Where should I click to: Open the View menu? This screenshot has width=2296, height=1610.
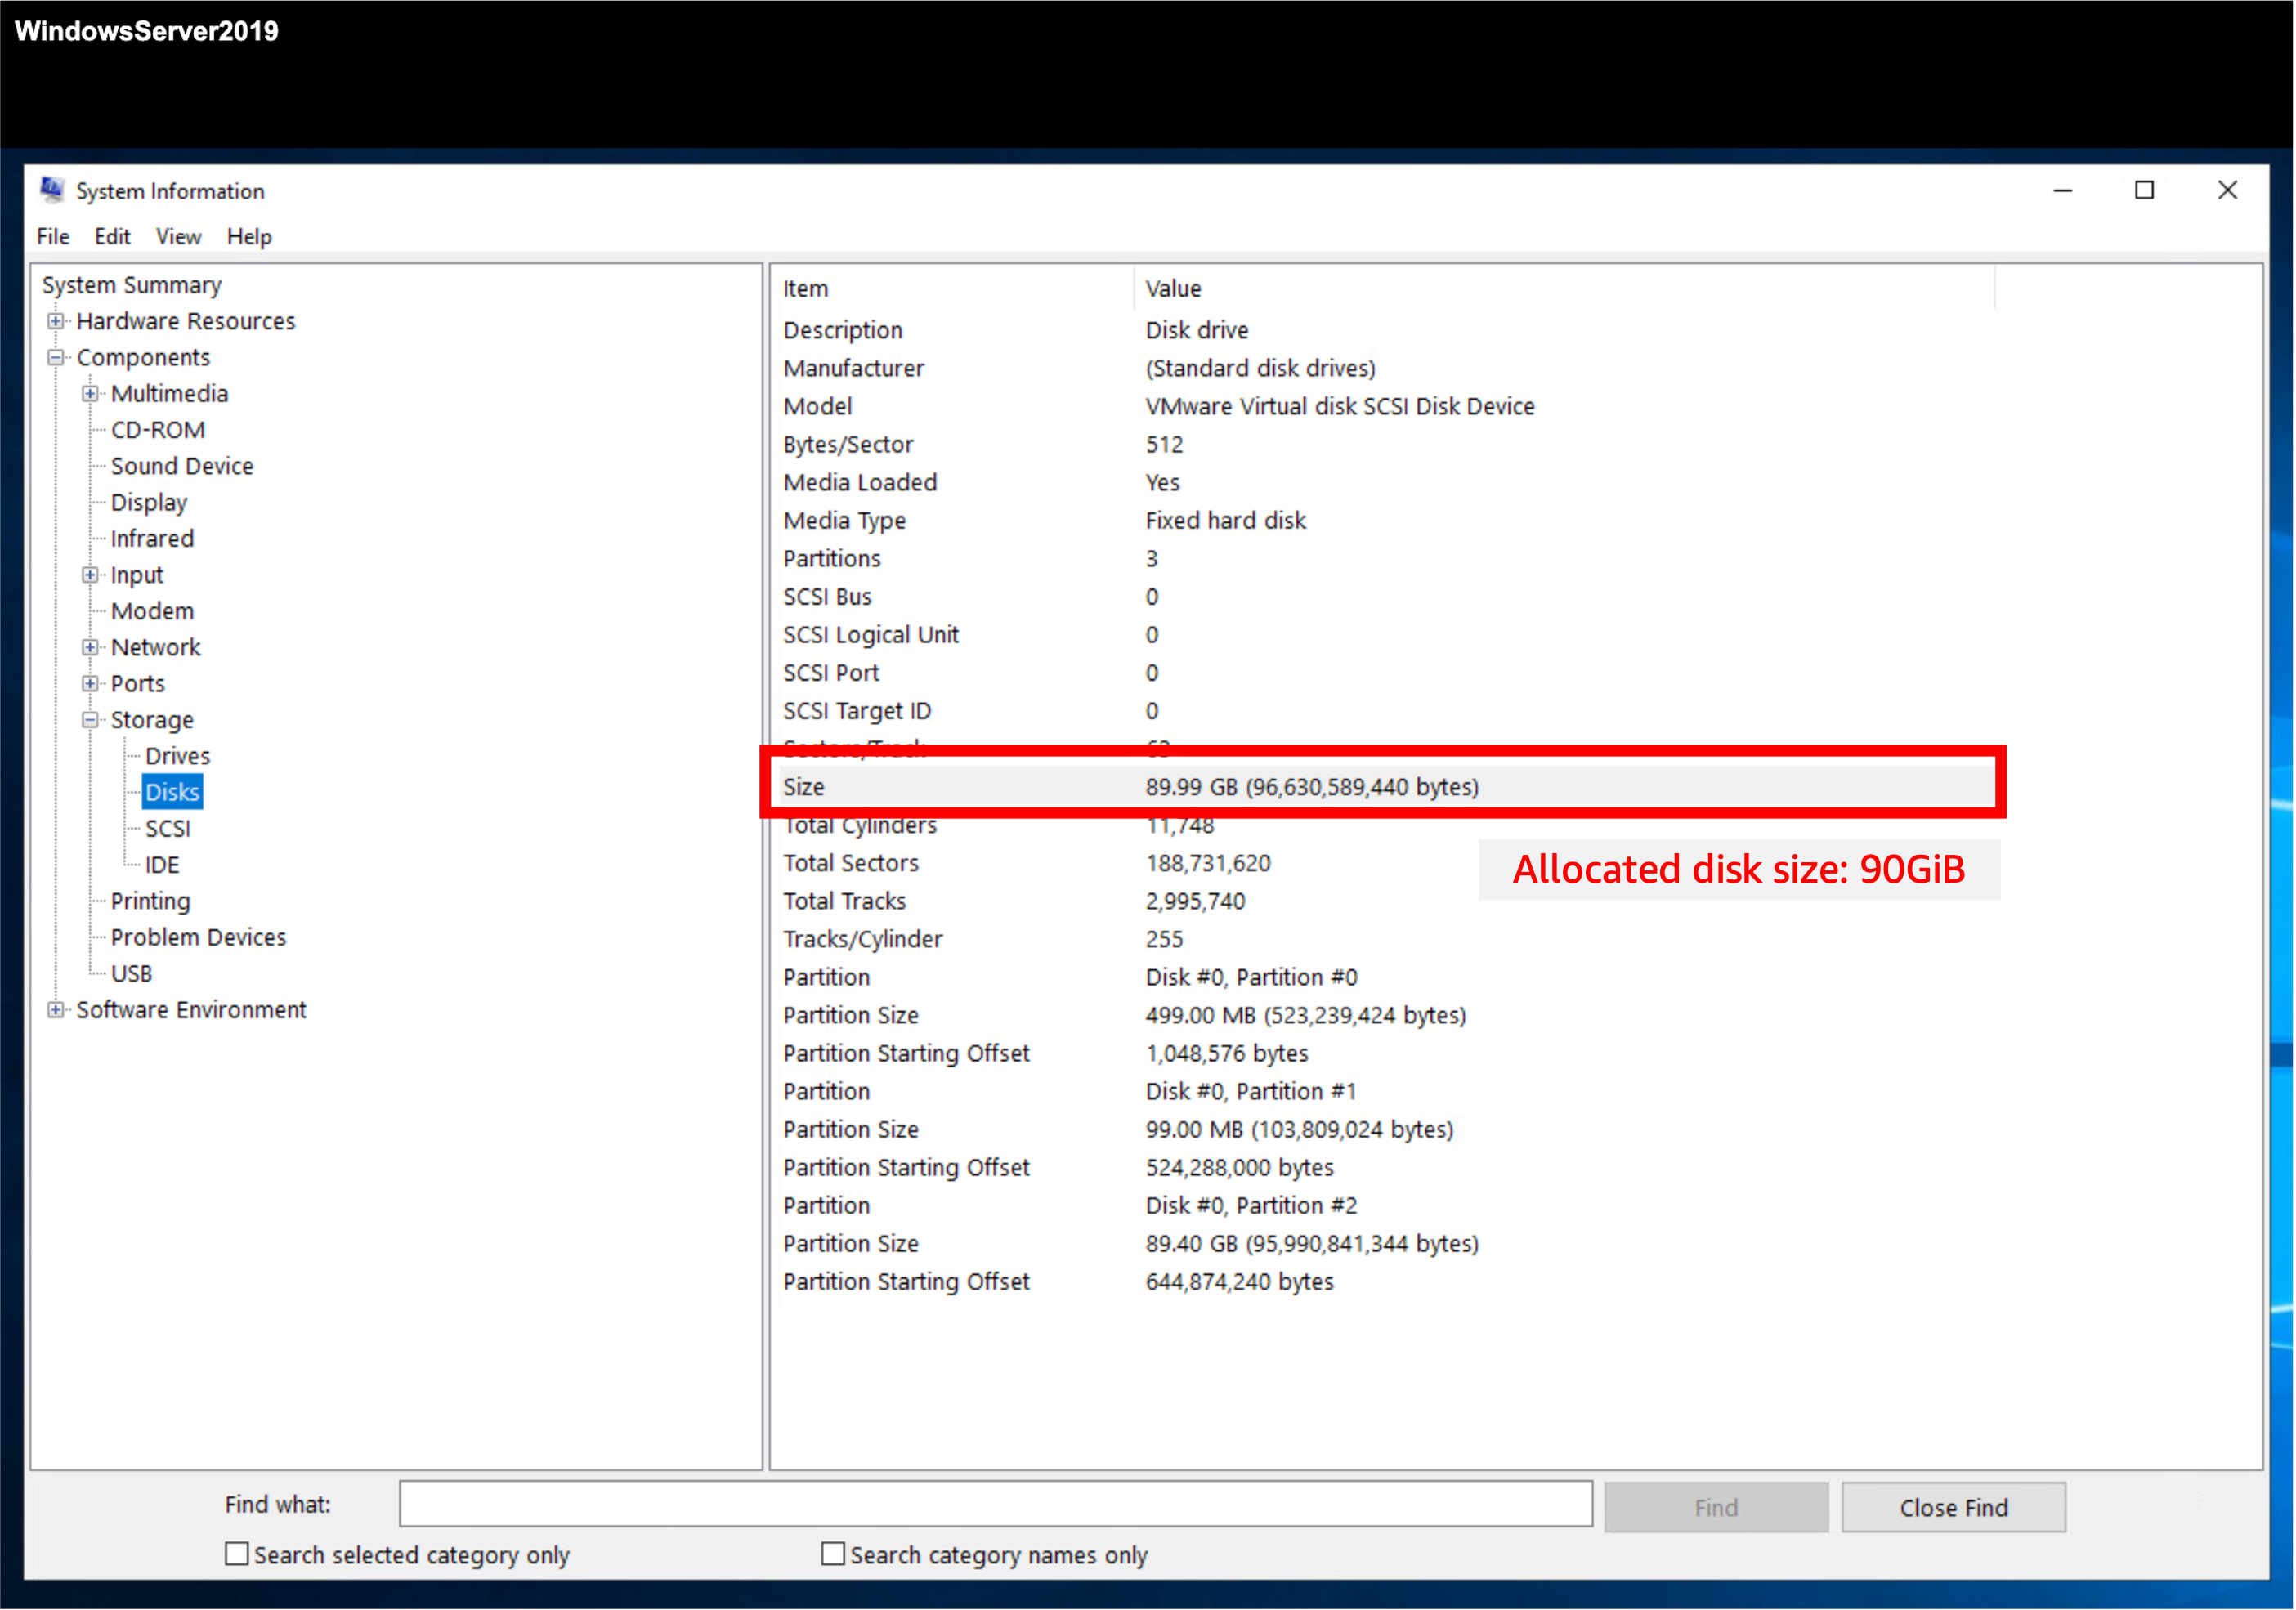click(x=178, y=237)
